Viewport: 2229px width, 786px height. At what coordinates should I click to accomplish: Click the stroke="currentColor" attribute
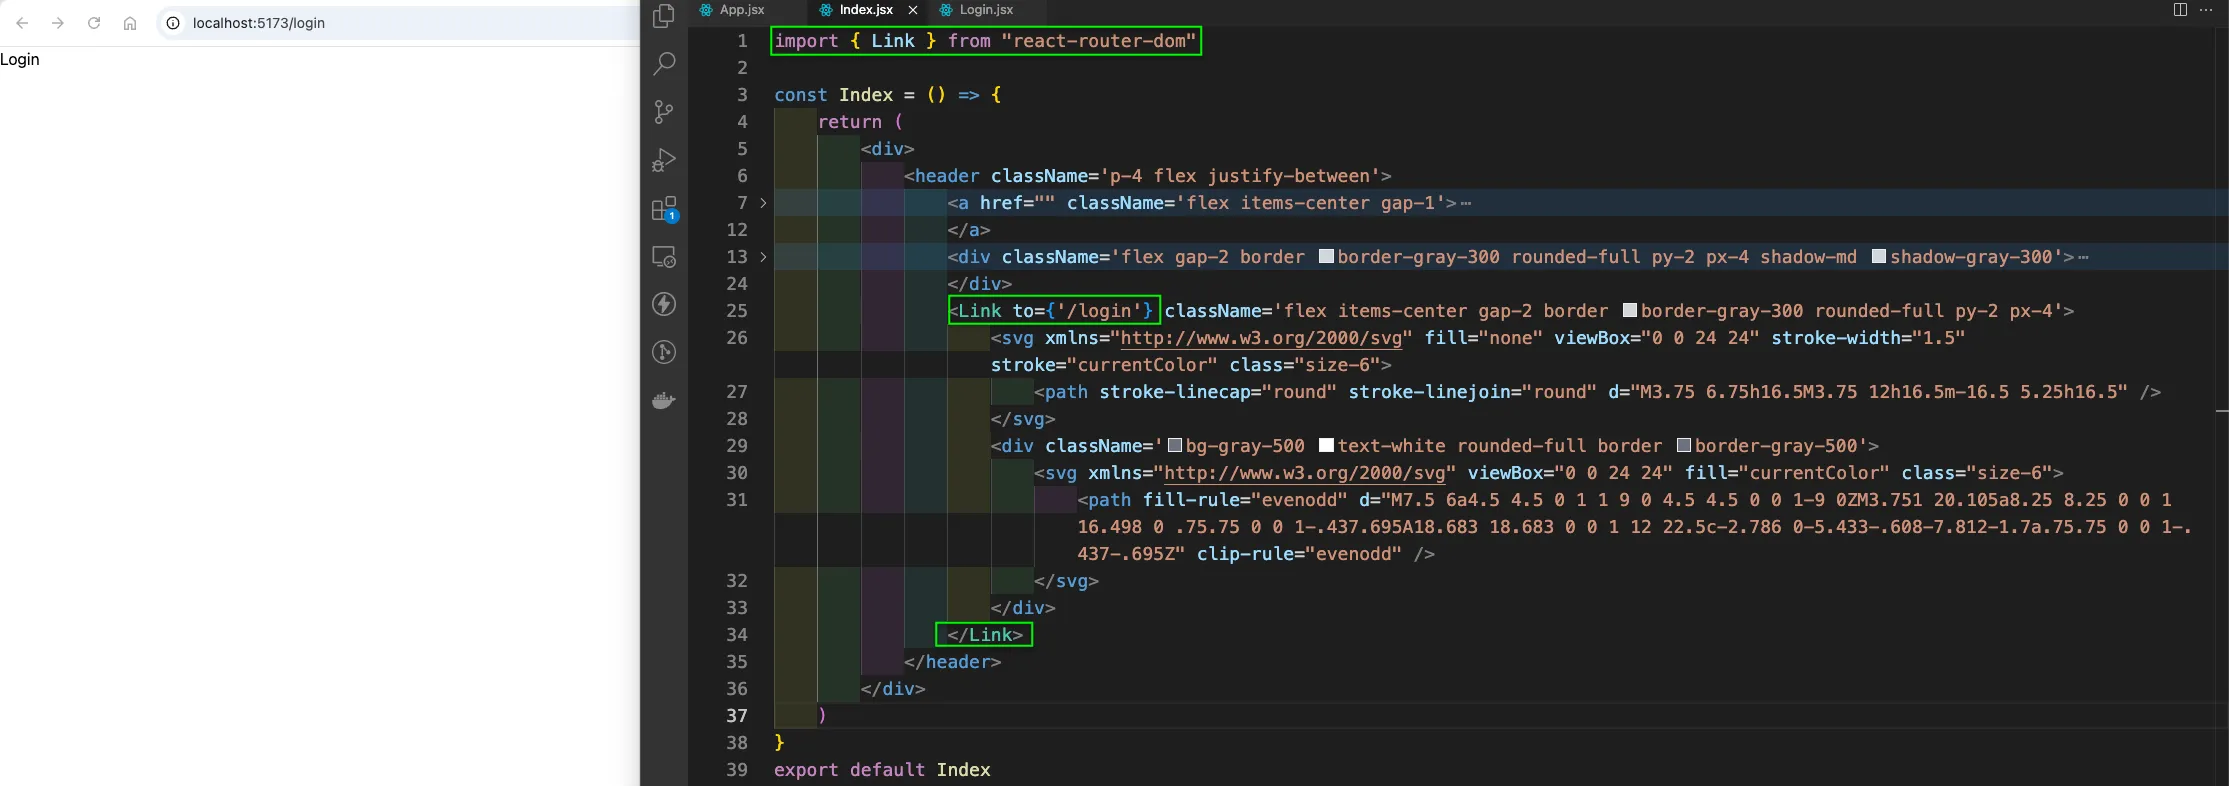coord(1104,365)
